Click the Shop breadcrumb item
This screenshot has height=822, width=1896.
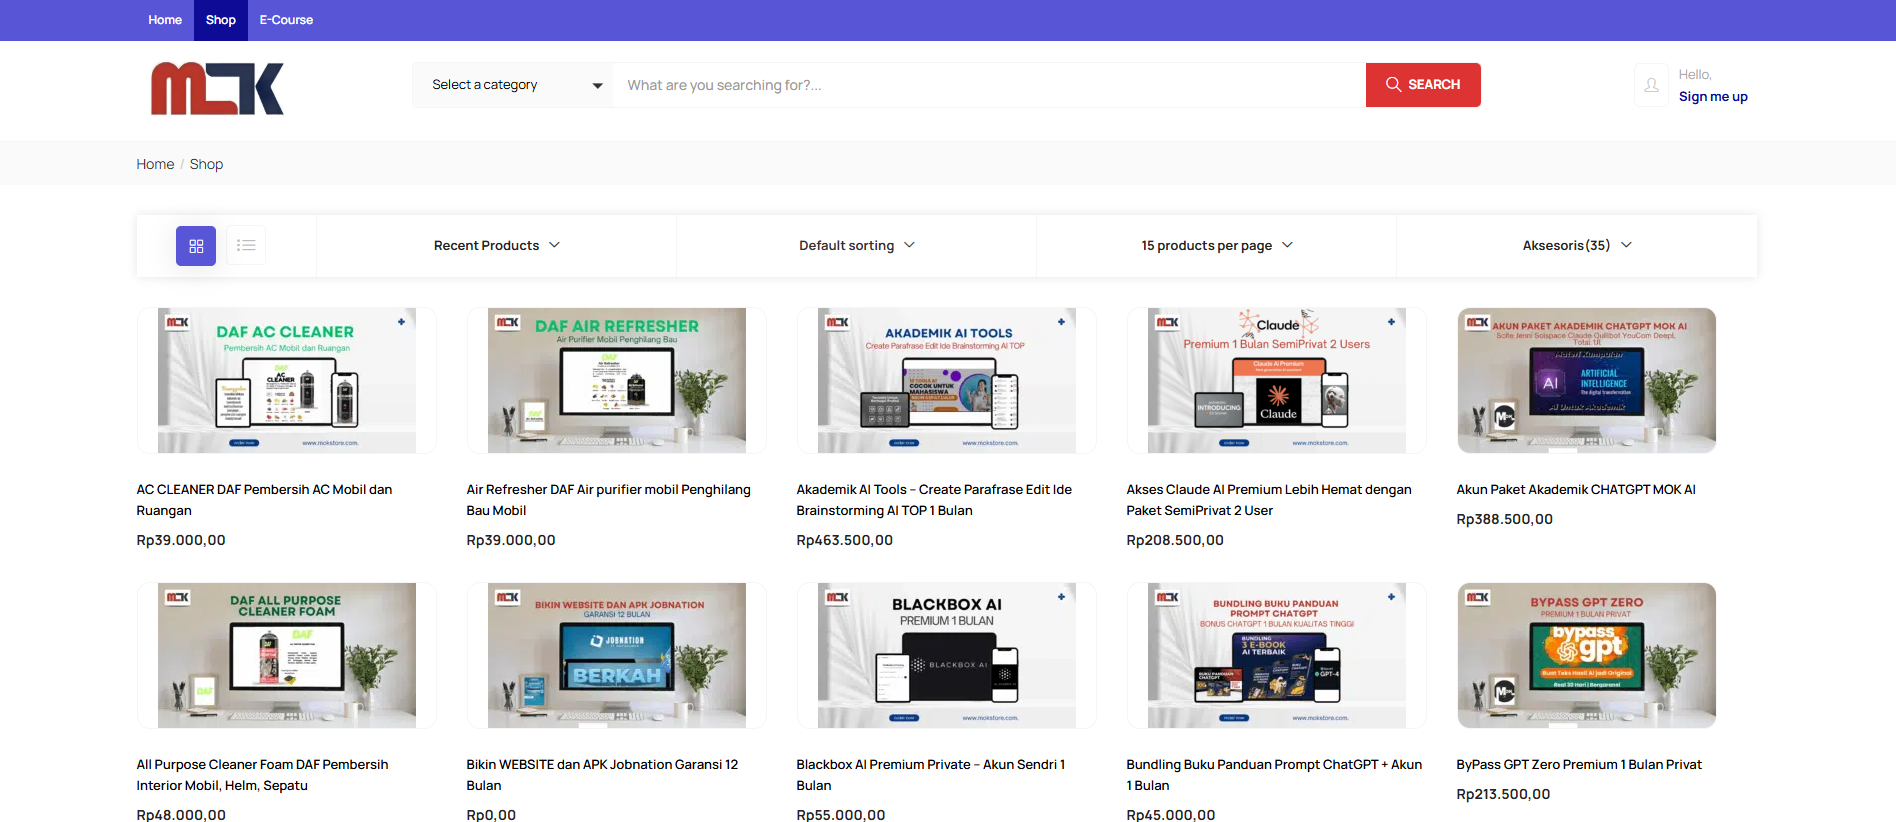pos(206,164)
